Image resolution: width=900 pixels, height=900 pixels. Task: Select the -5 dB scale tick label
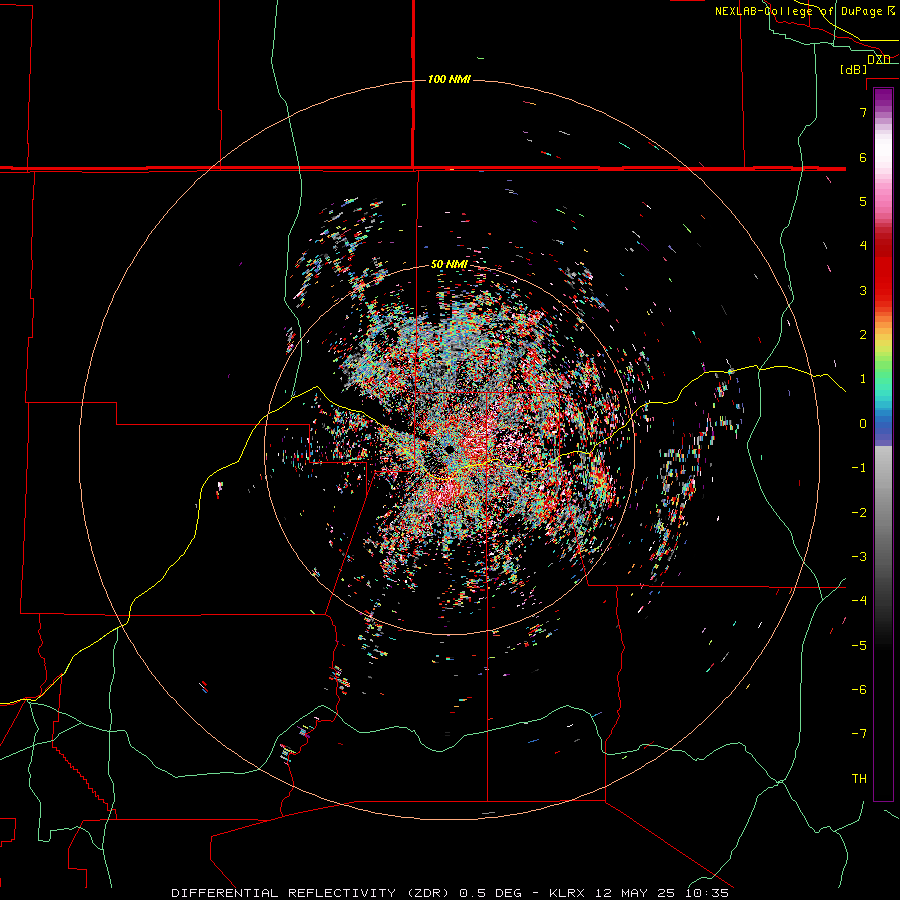coord(859,646)
